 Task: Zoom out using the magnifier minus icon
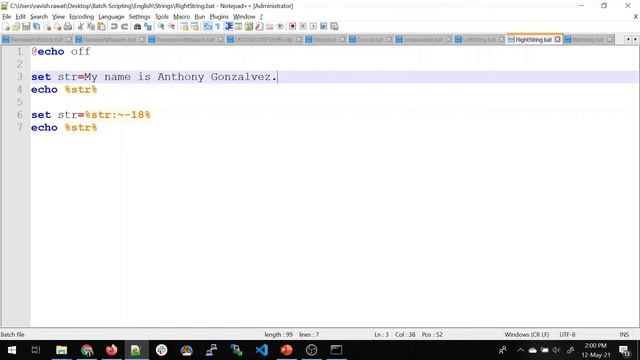coord(171,27)
